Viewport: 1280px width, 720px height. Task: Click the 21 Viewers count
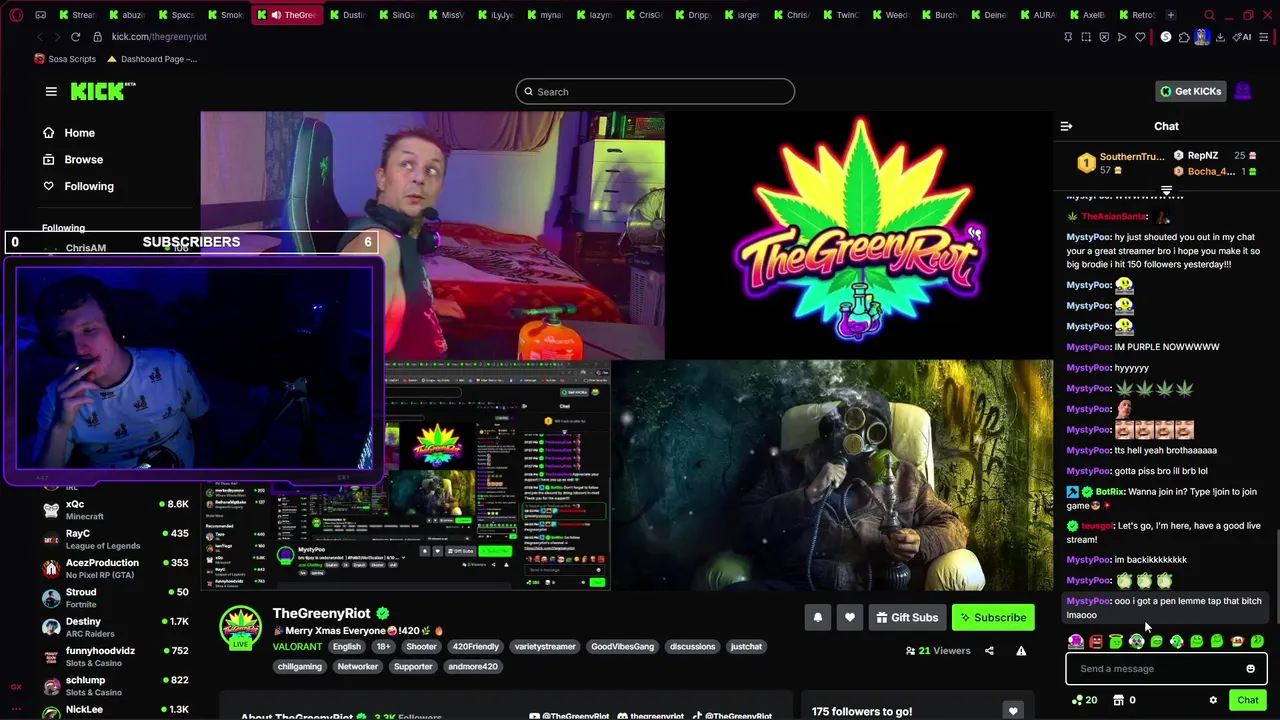point(938,651)
